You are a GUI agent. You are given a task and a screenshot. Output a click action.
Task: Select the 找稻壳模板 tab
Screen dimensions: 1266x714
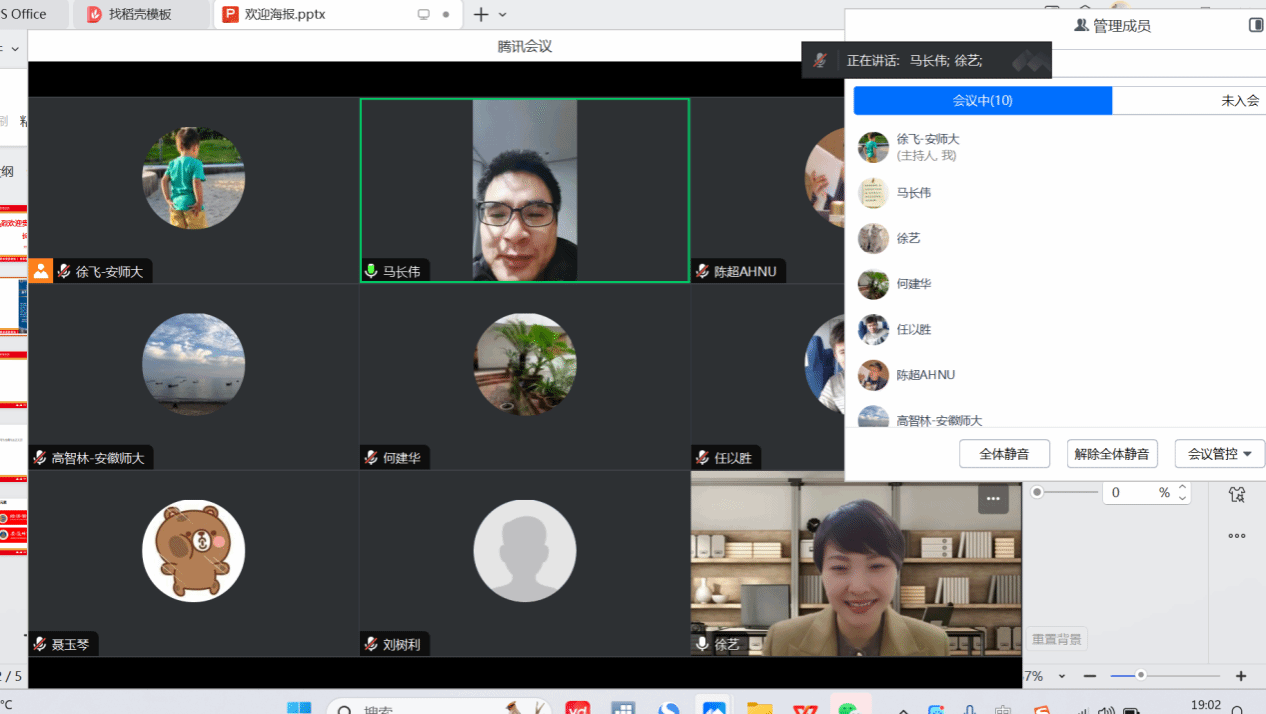click(140, 14)
